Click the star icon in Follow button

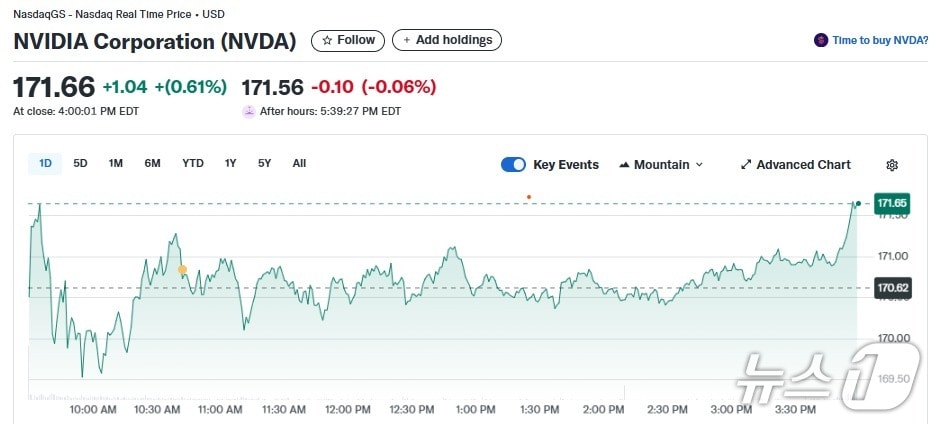tap(326, 41)
